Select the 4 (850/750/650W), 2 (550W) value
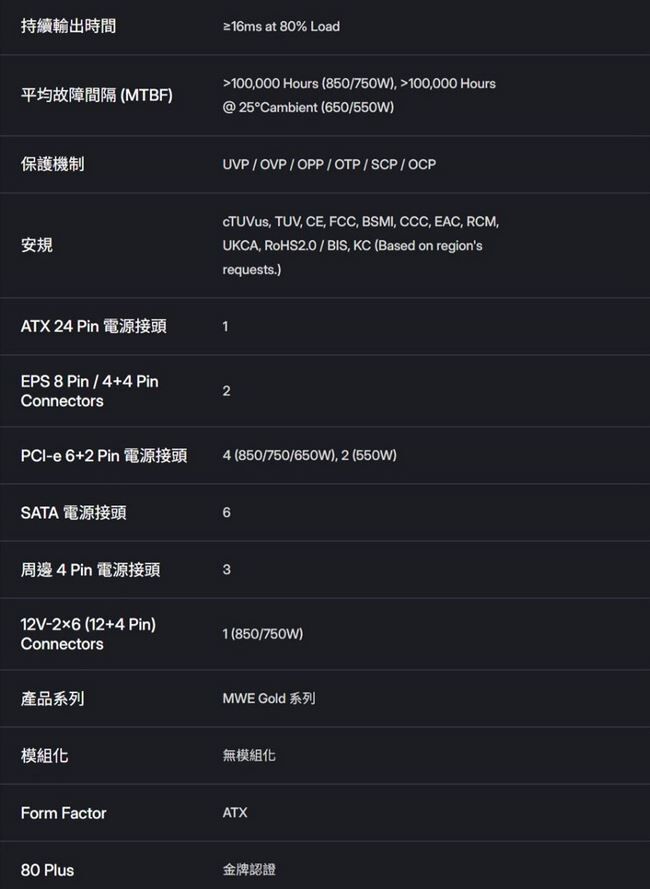This screenshot has height=889, width=650. 310,456
